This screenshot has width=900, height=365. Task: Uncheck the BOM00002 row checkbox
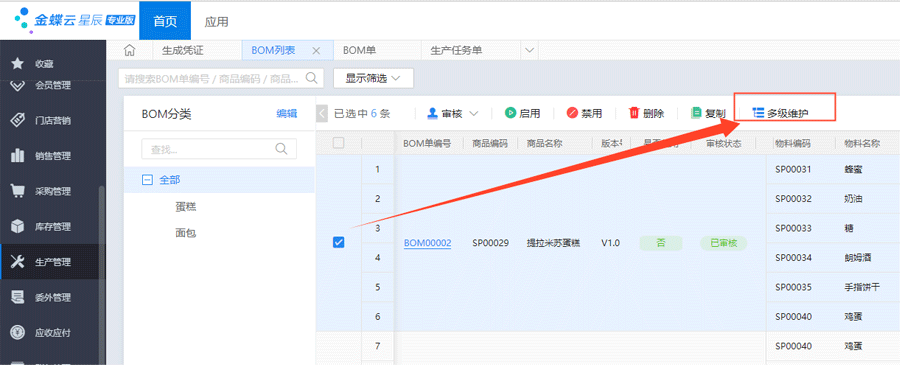coord(339,243)
